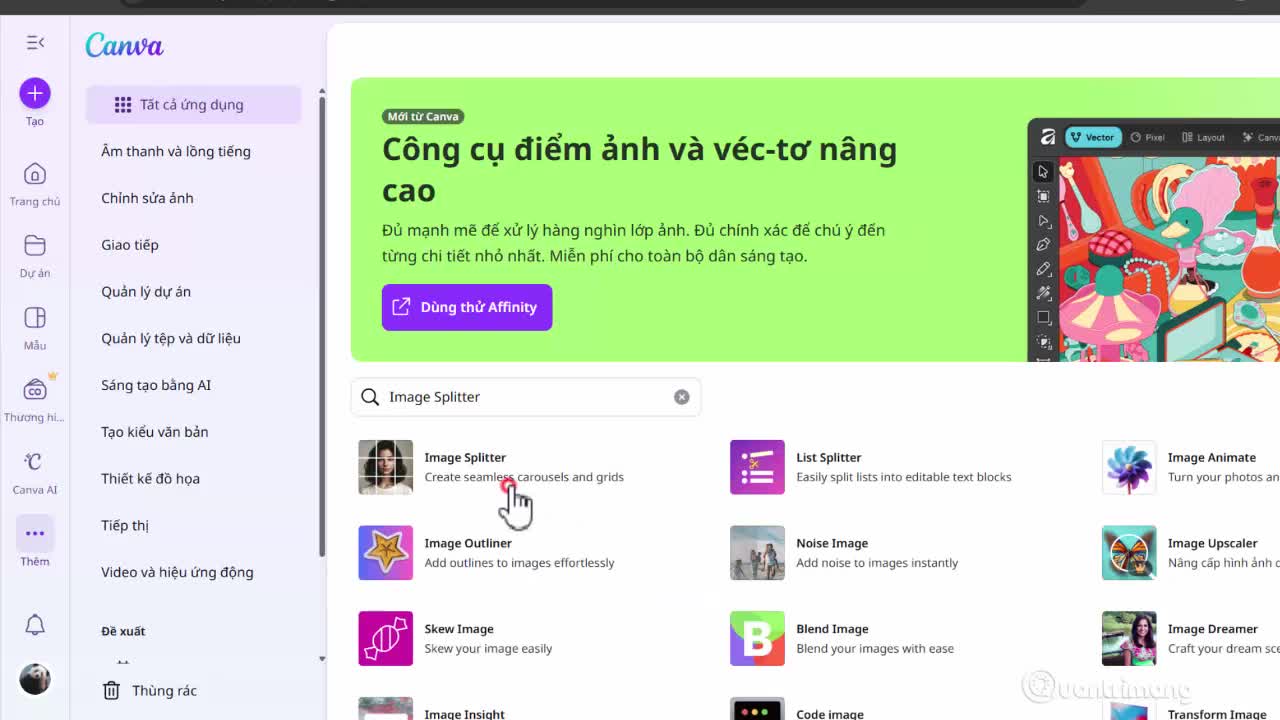Select Tiếp thị category
The width and height of the screenshot is (1280, 720).
tap(125, 525)
